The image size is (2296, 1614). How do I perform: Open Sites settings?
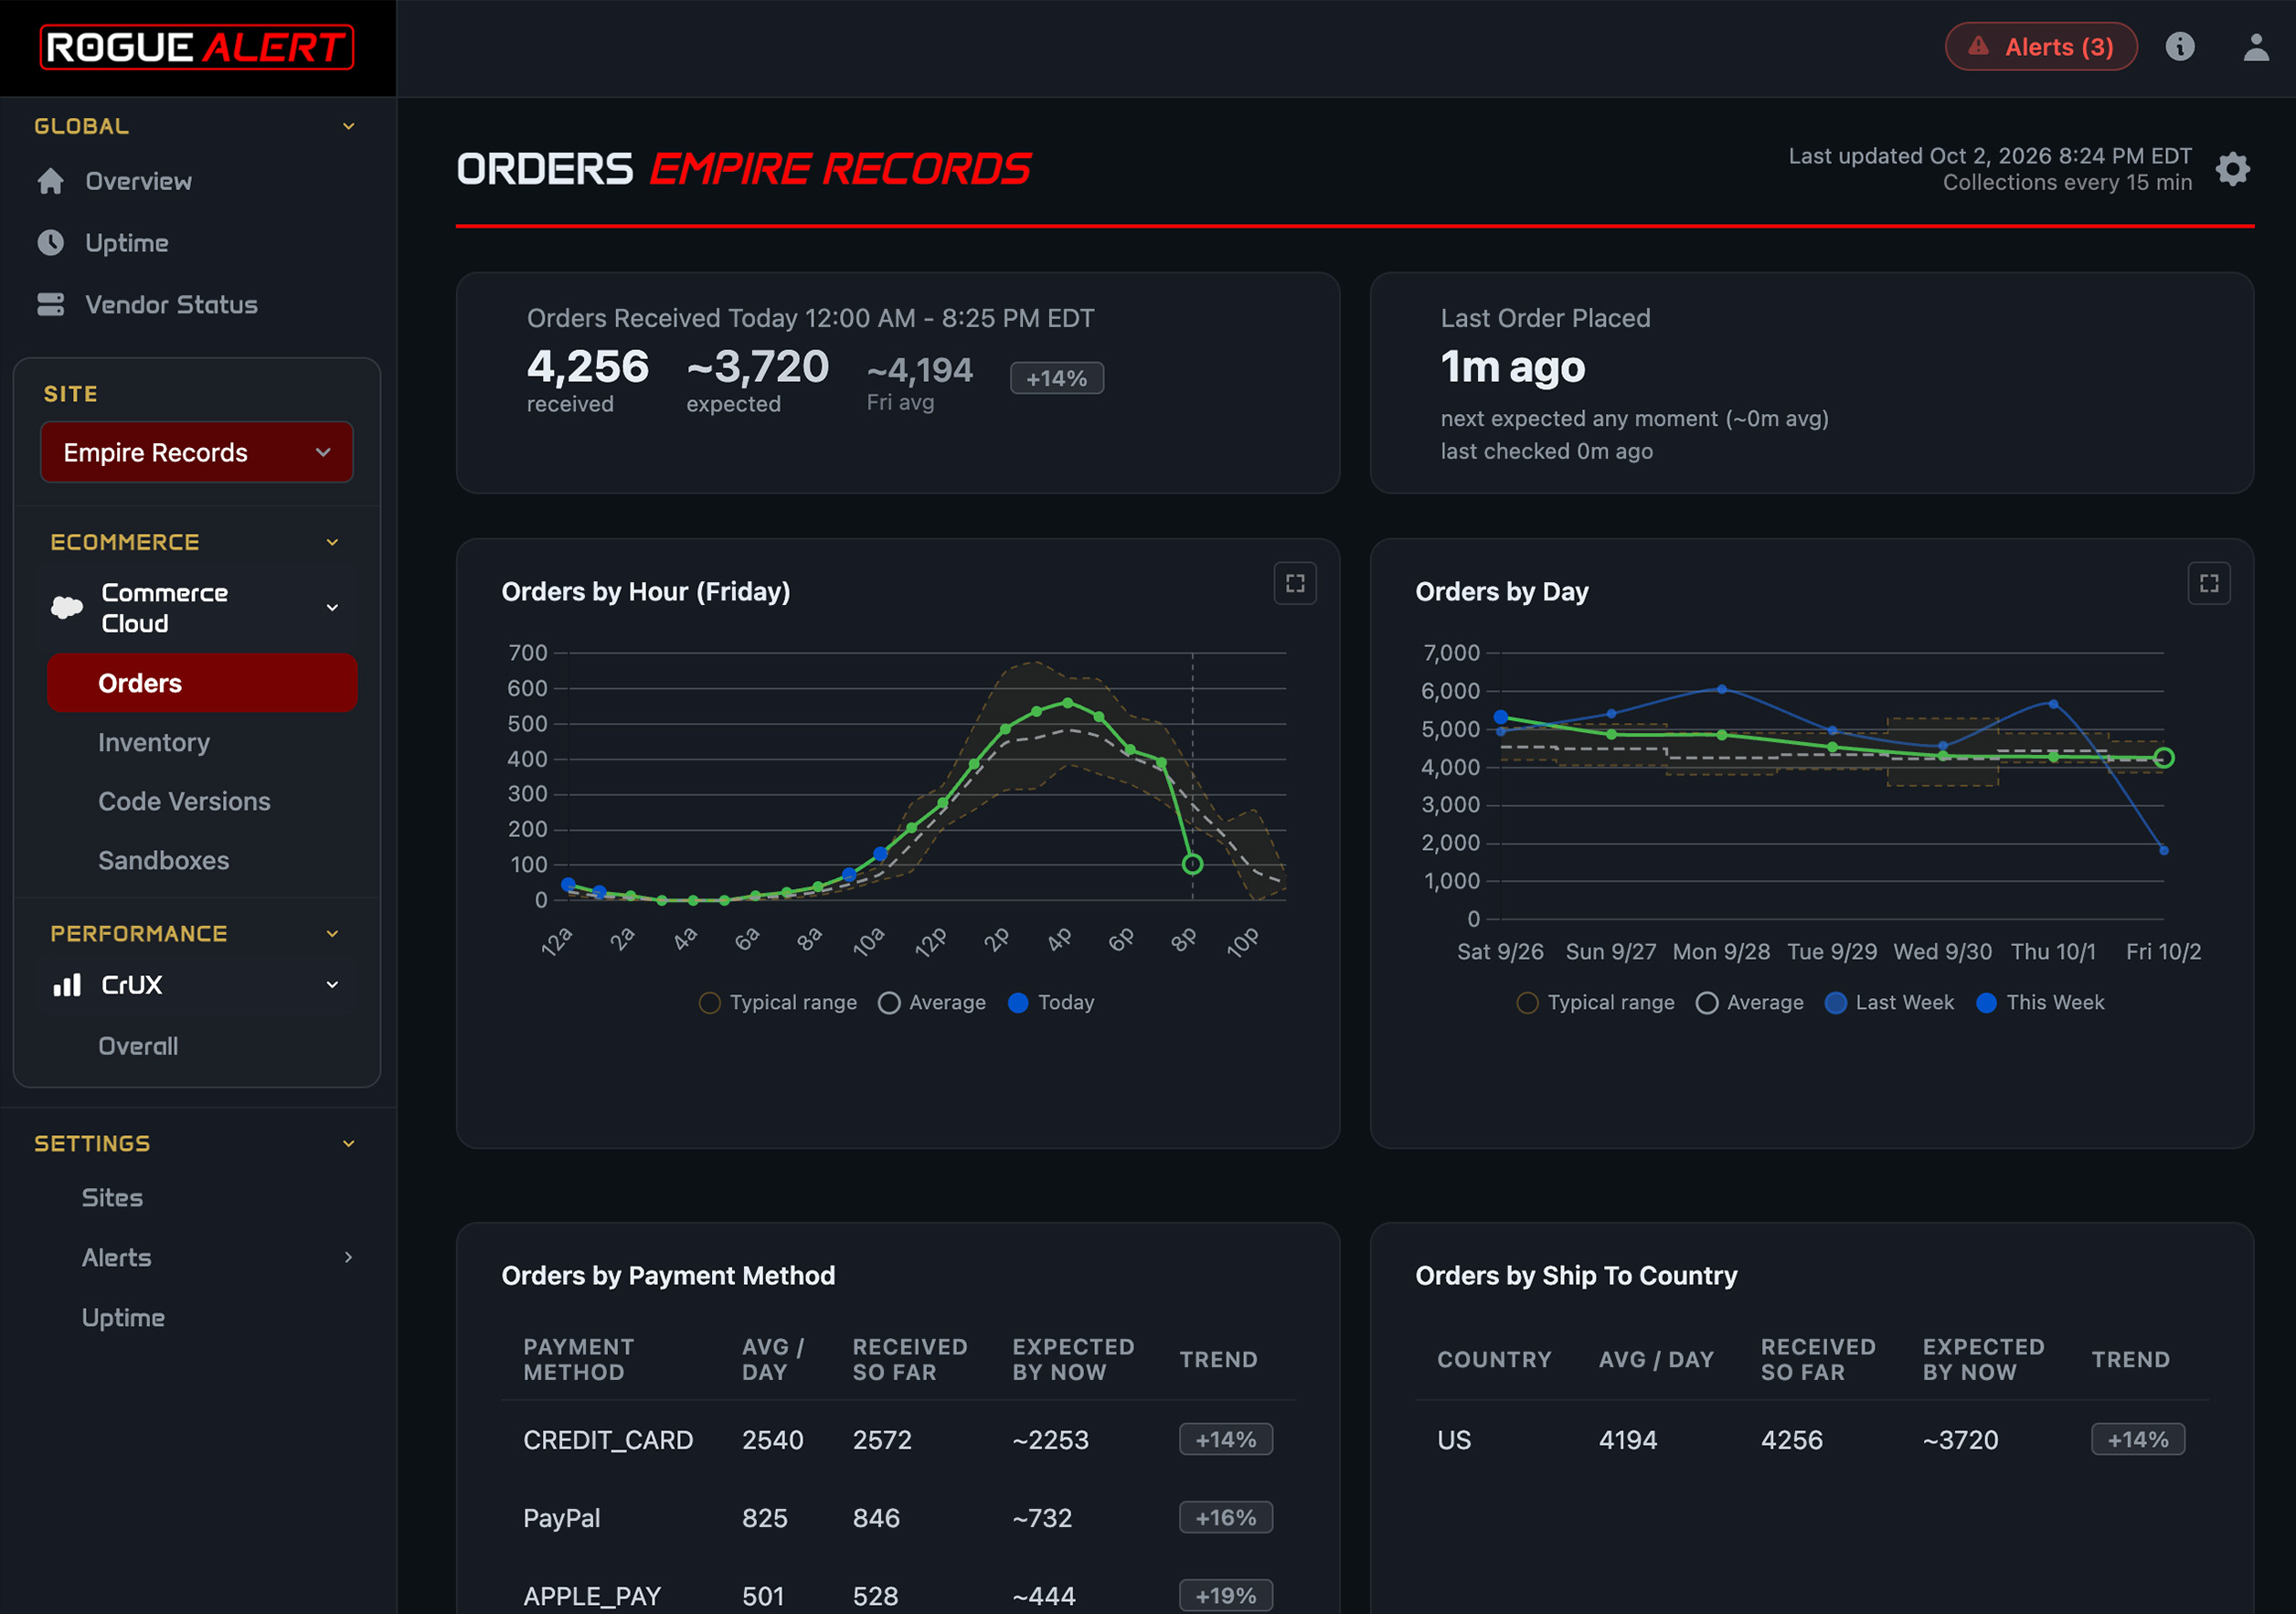[112, 1197]
